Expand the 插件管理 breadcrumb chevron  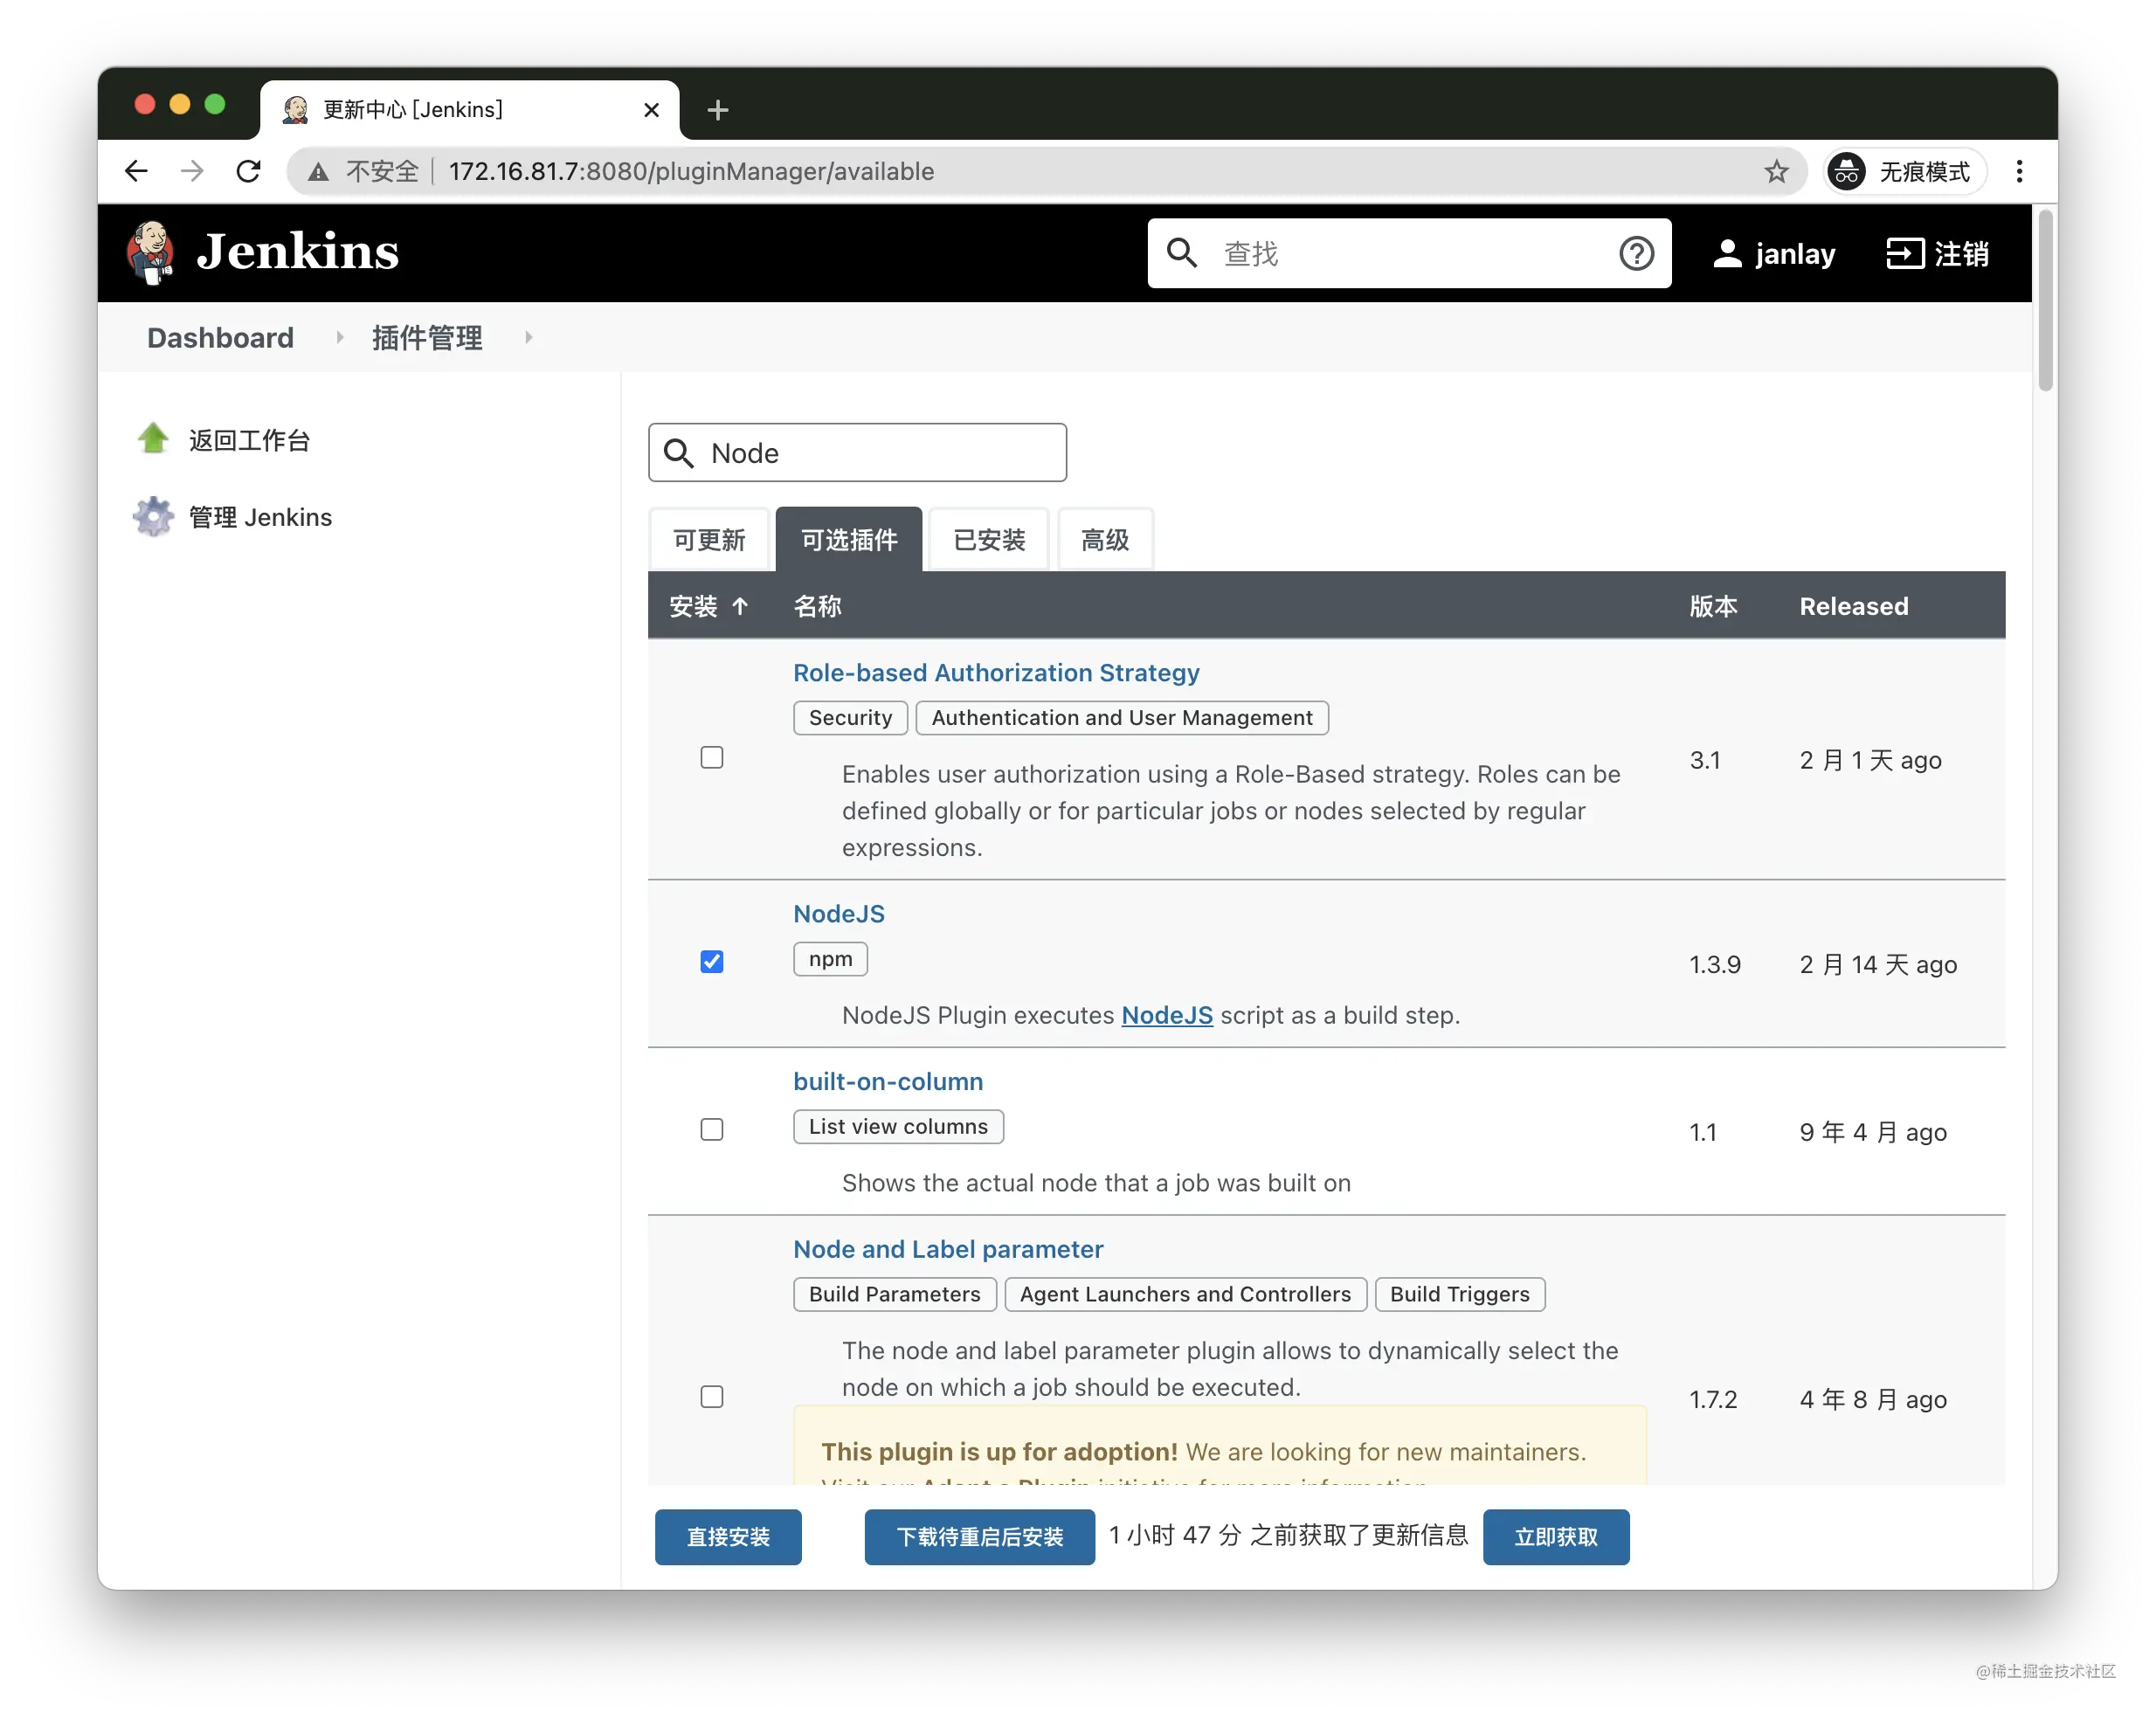coord(529,338)
